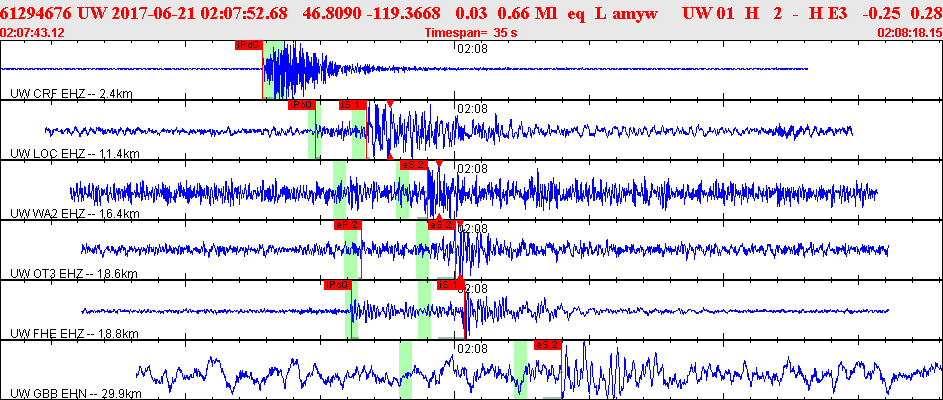Viewport: 943px width, 400px height.
Task: Select the iPc0 pick flag on FHE trace
Action: [x=337, y=285]
